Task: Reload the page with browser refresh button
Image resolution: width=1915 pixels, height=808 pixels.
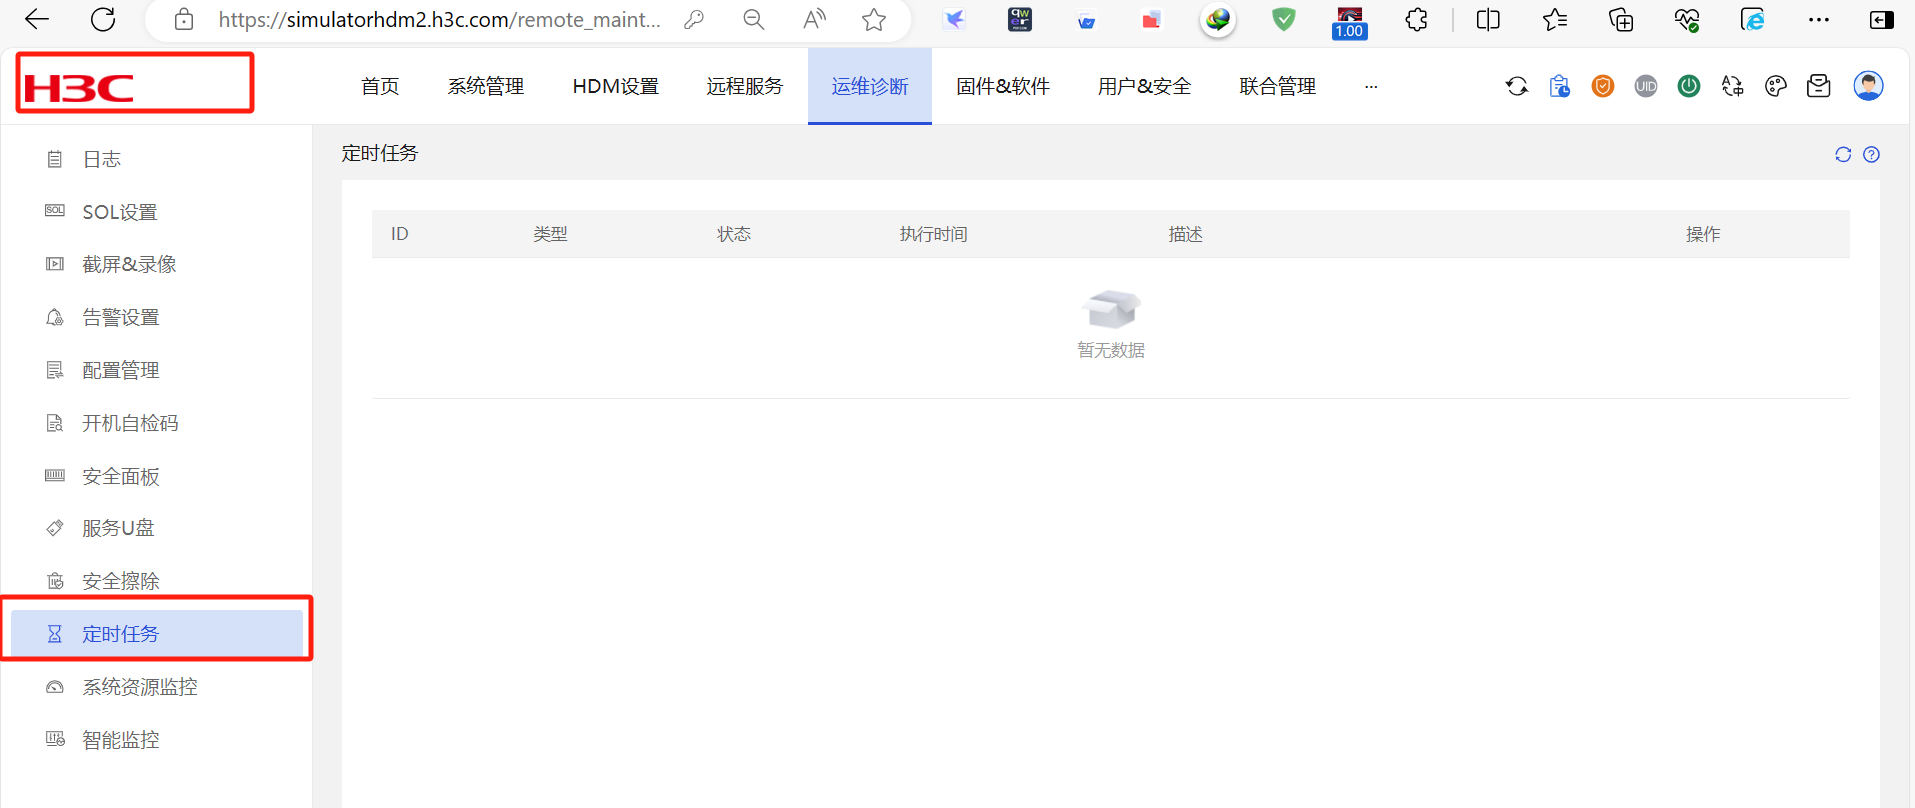Action: pos(103,20)
